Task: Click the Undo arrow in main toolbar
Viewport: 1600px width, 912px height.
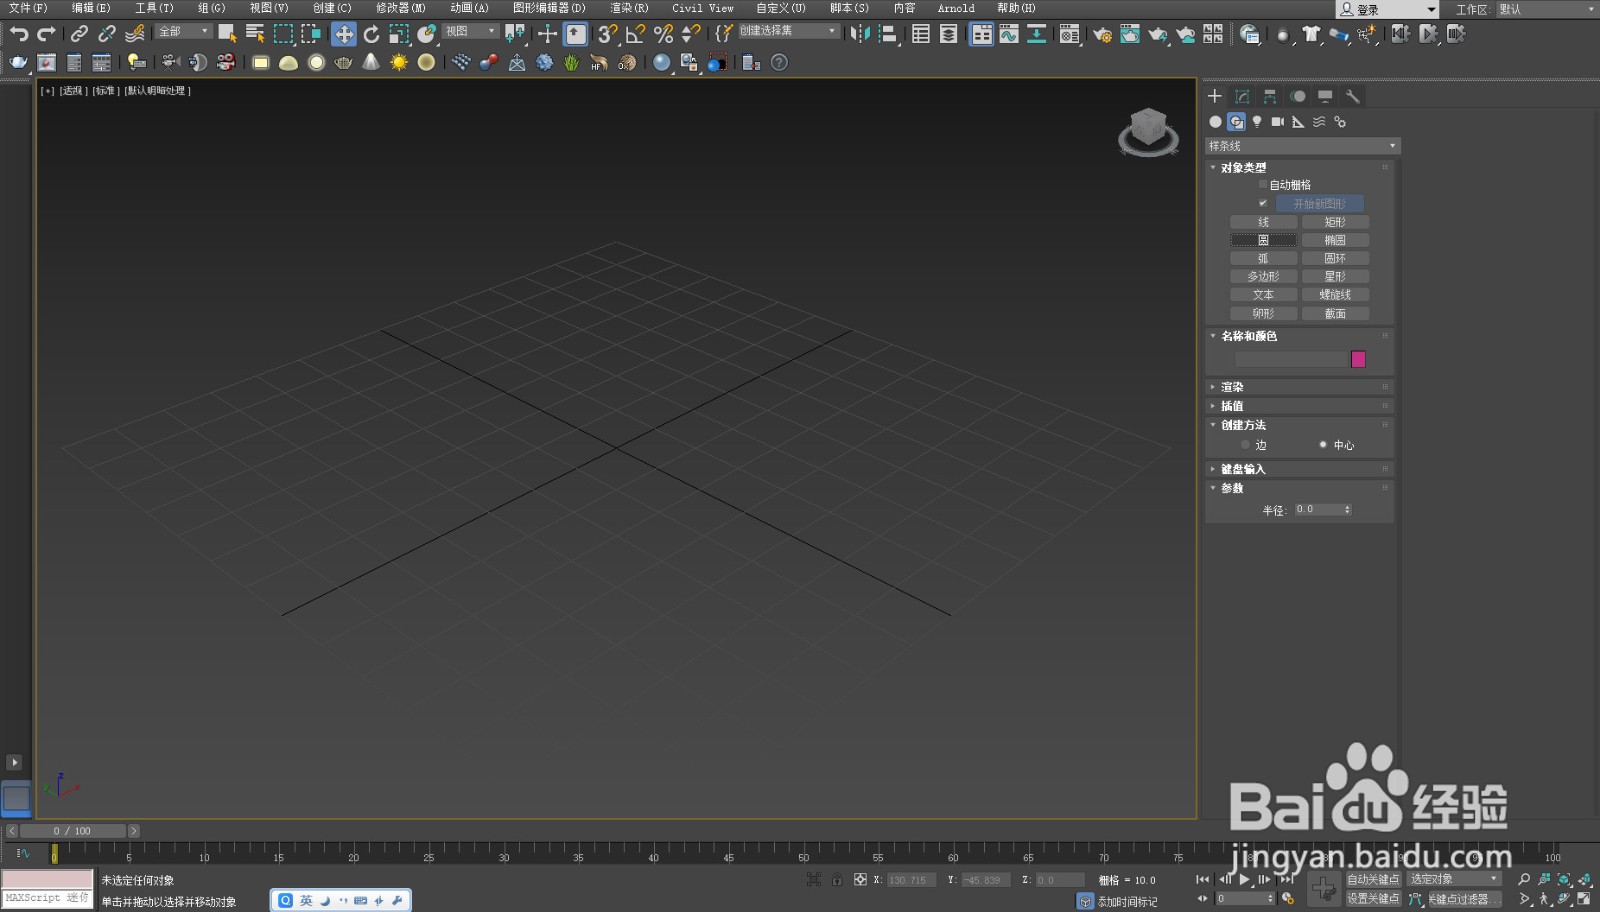Action: (x=19, y=34)
